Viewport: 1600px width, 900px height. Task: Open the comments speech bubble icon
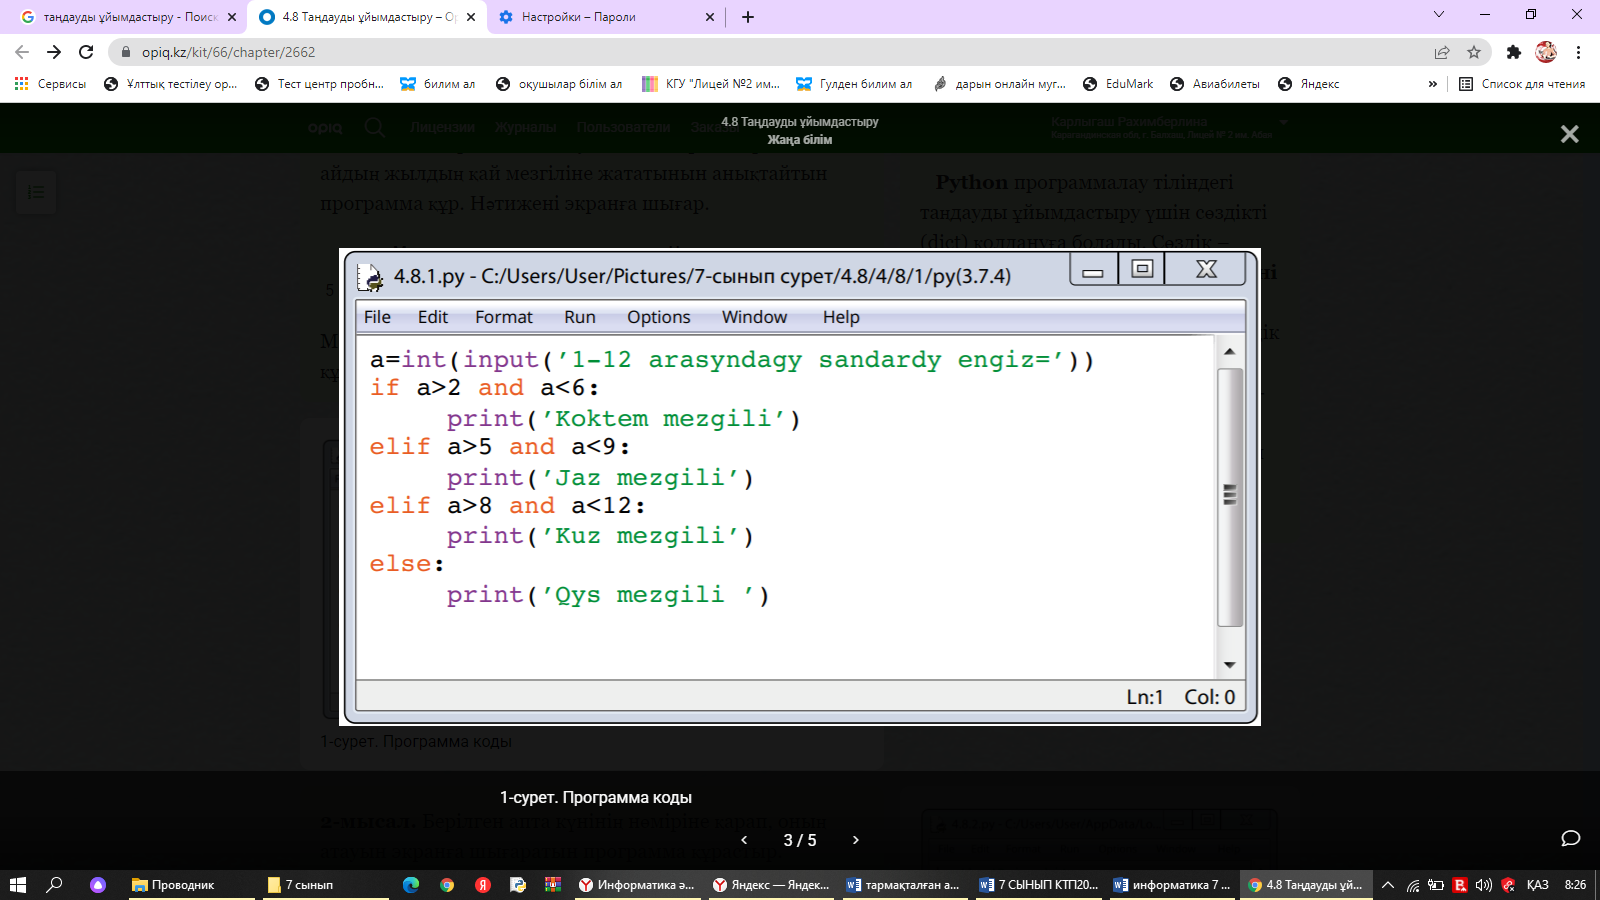click(1570, 838)
